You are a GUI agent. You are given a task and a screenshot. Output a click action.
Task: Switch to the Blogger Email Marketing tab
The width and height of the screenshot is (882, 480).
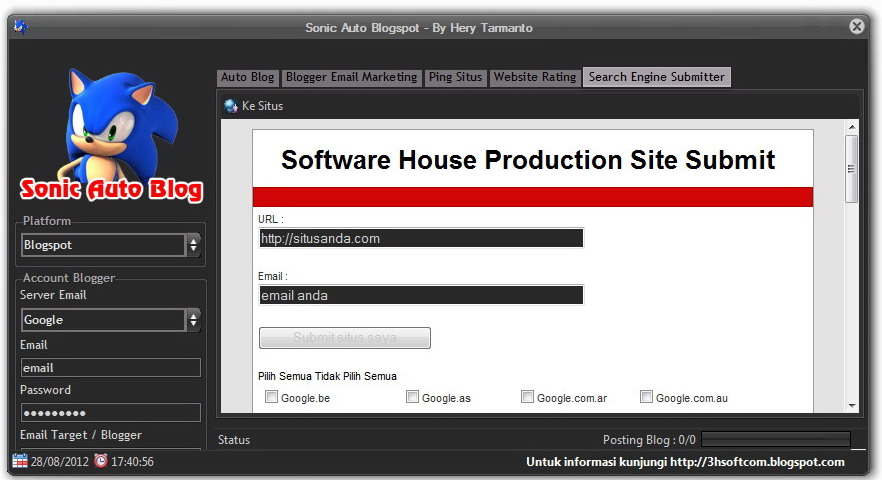click(352, 77)
